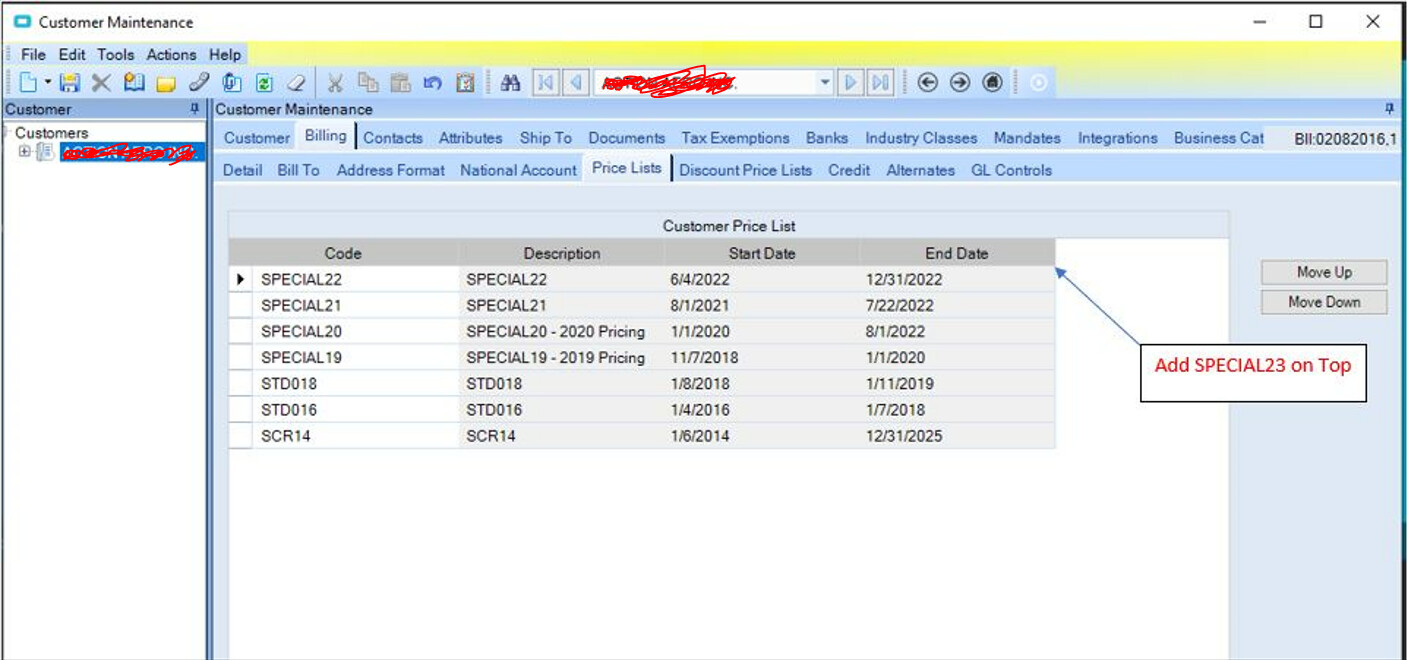
Task: Select the SPECIAL21 code cell
Action: pos(355,305)
